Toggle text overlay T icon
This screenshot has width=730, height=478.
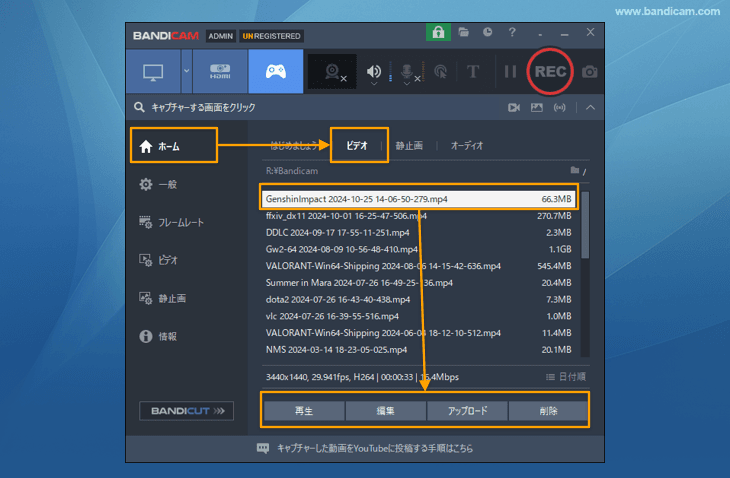click(x=473, y=72)
